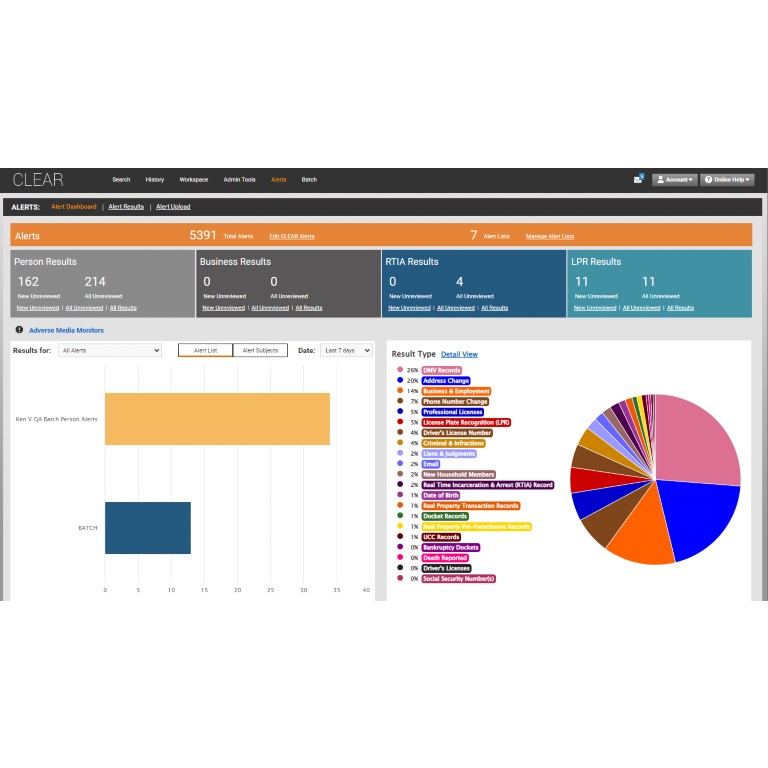The height and width of the screenshot is (768, 768).
Task: Click the DMV Records legend color dot
Action: tap(400, 370)
